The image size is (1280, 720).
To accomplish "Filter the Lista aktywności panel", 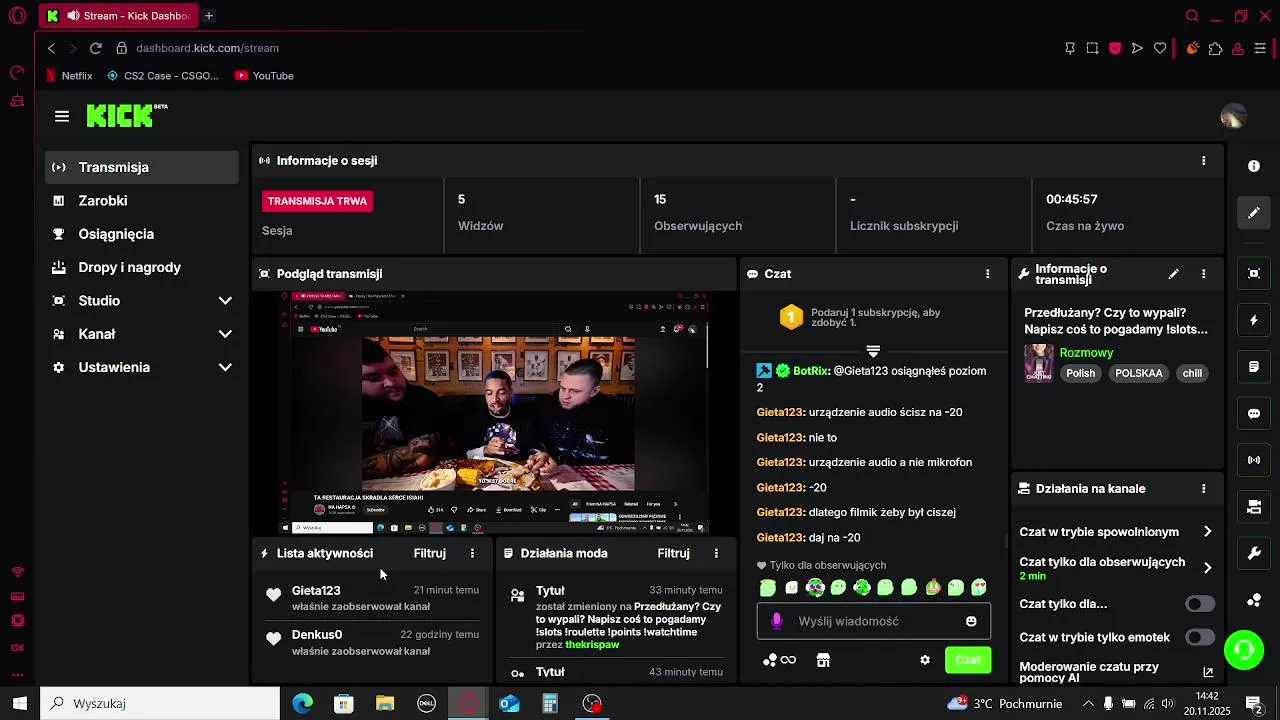I will 430,553.
